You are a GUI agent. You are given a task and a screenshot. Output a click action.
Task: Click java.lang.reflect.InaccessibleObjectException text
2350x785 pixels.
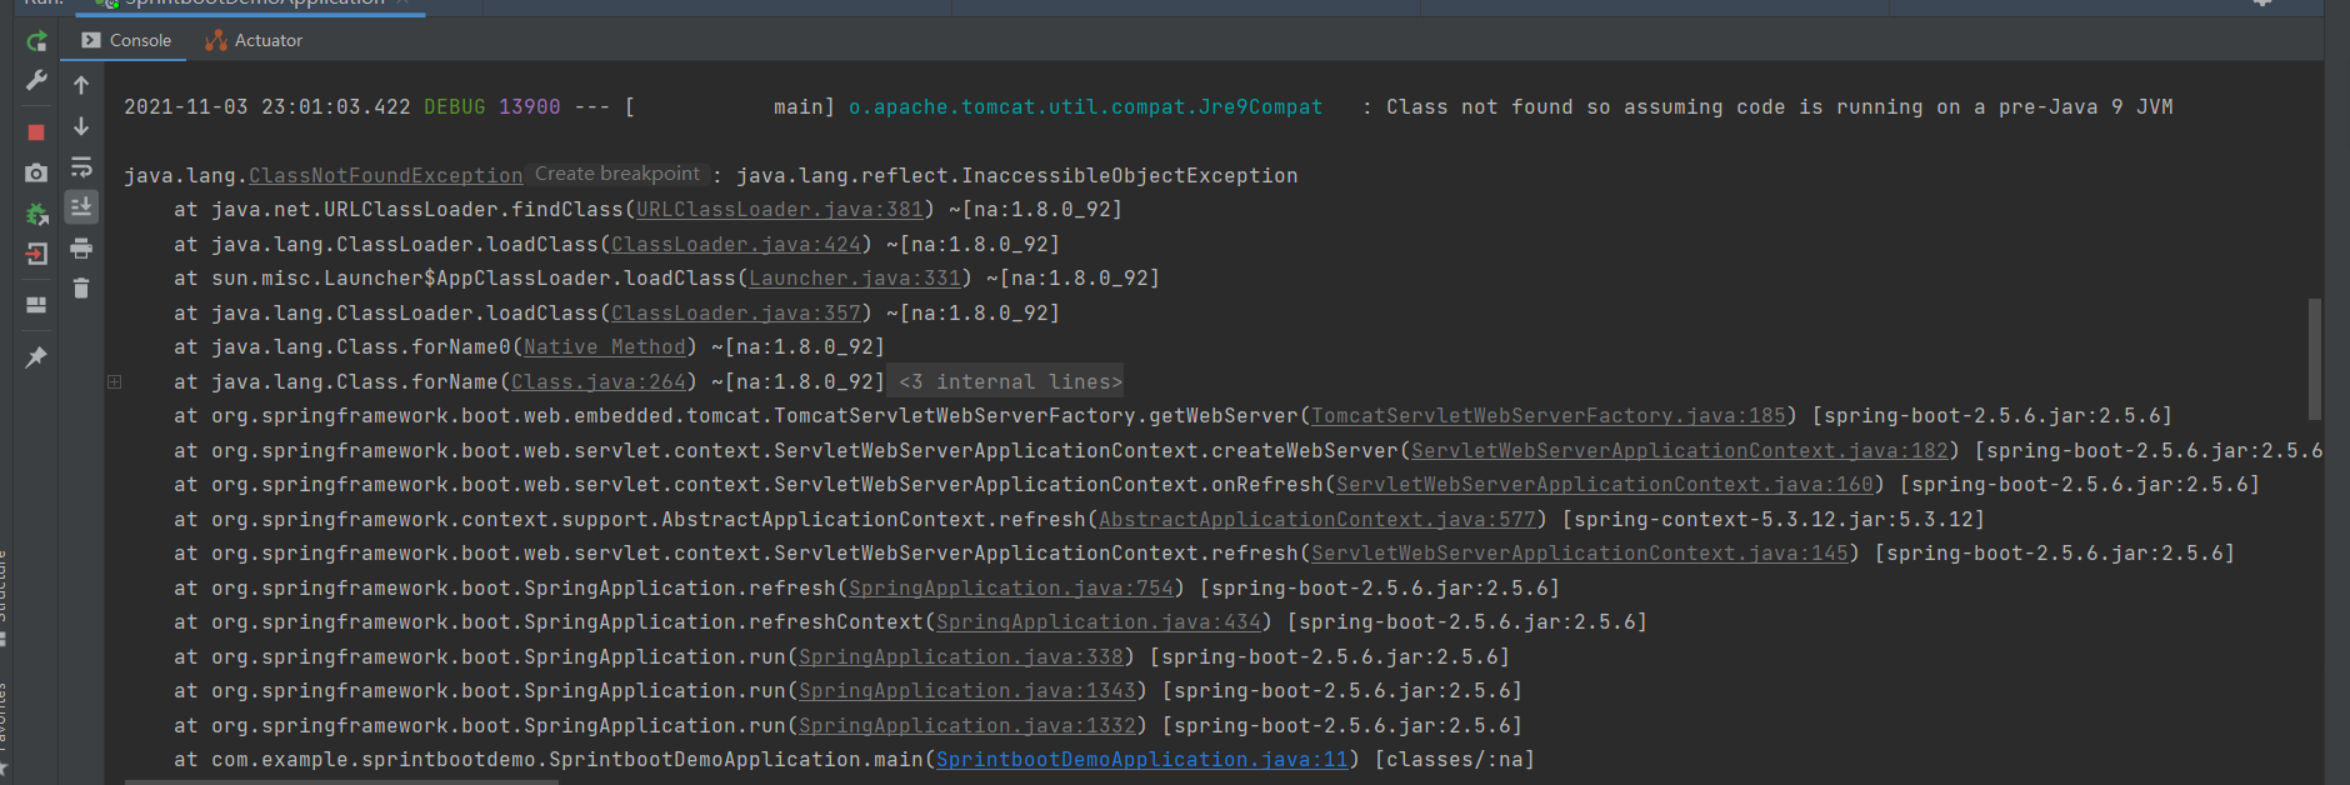(1017, 176)
